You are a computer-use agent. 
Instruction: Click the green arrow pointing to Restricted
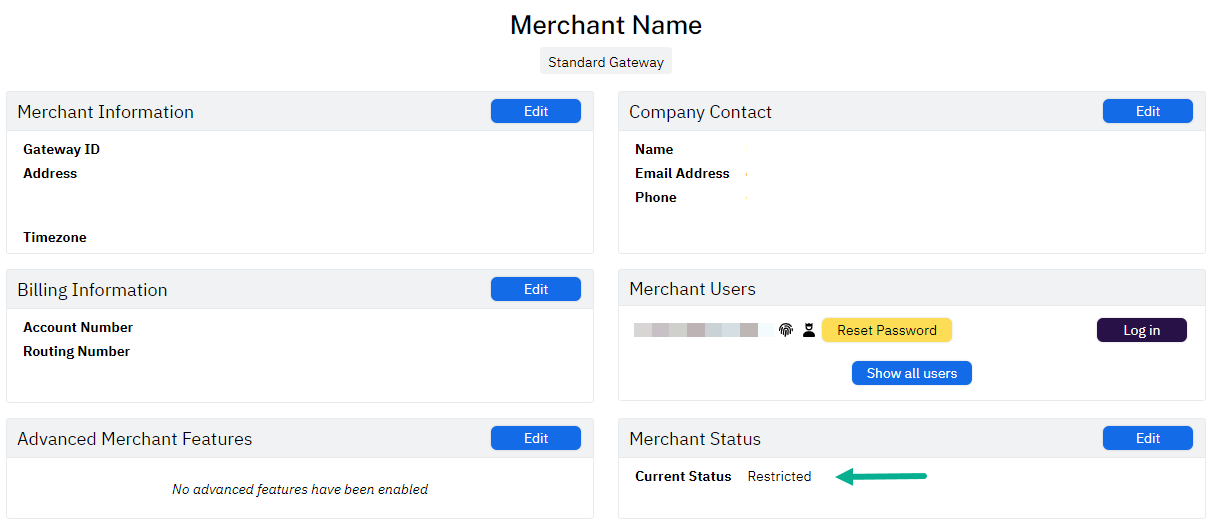coord(881,477)
